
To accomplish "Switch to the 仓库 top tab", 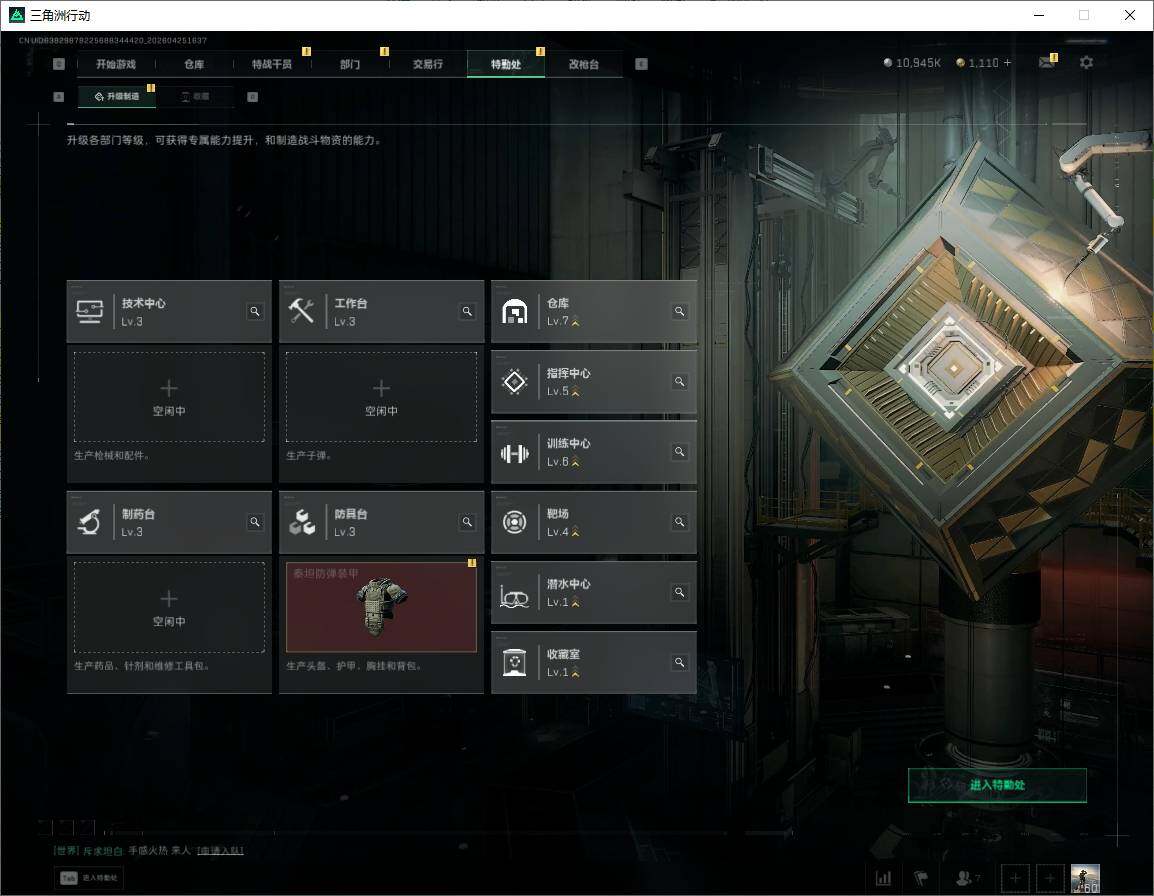I will (194, 64).
